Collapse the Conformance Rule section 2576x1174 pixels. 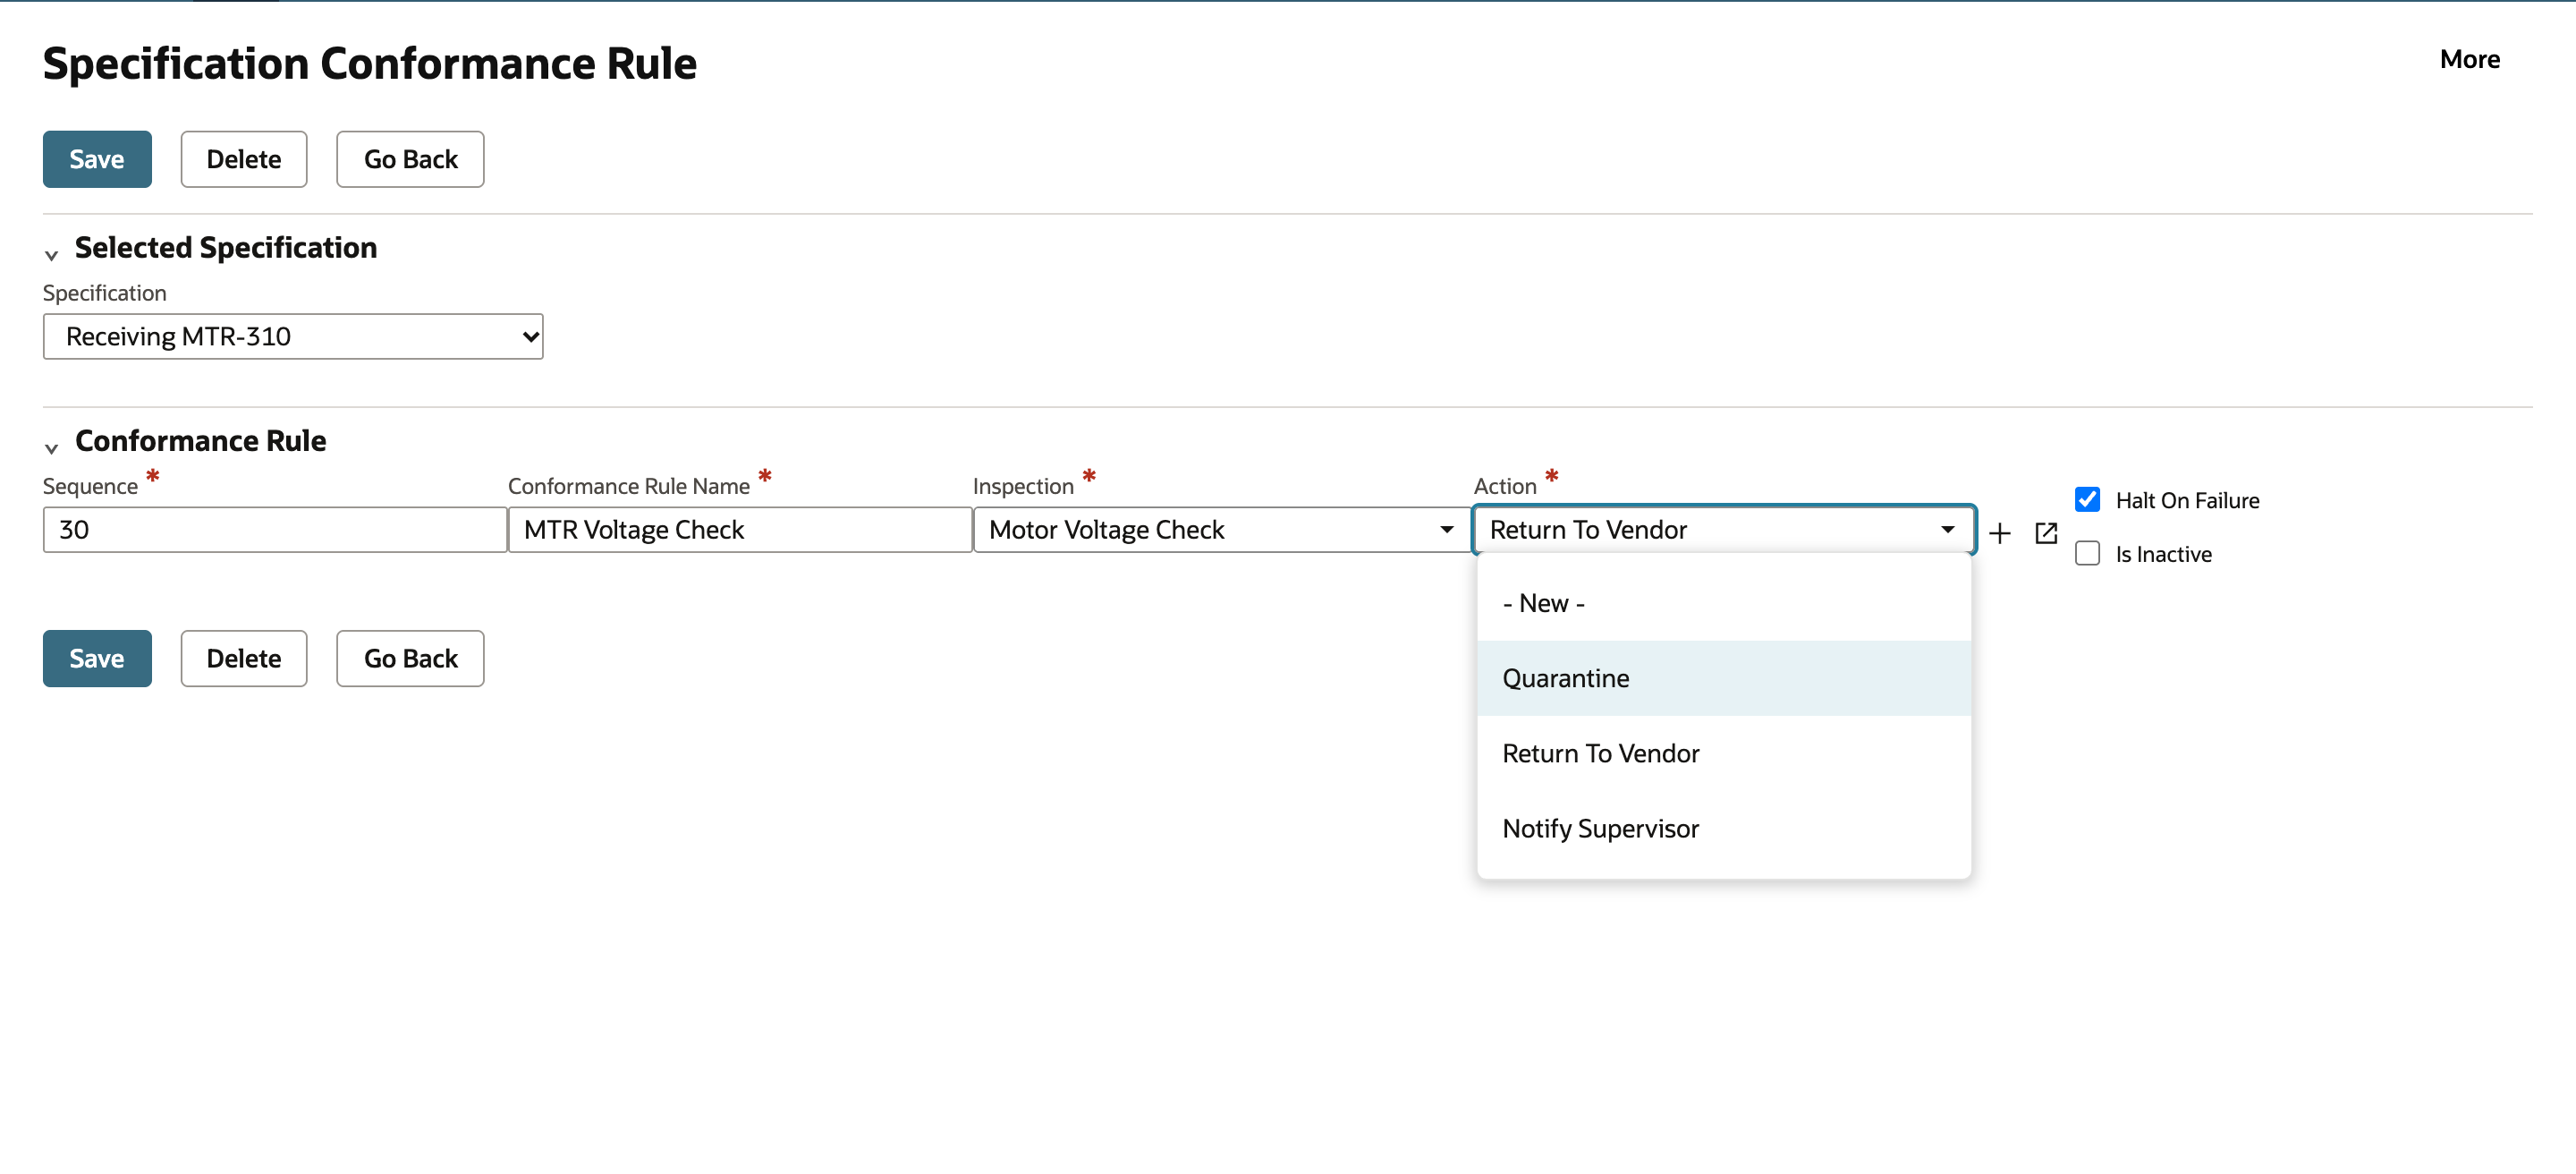[52, 448]
